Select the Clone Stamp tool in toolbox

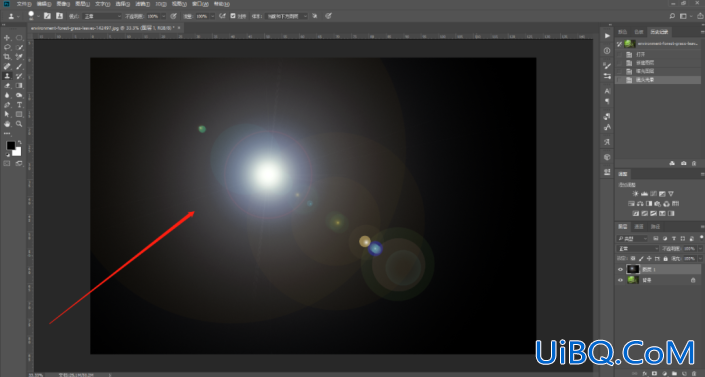[7, 76]
